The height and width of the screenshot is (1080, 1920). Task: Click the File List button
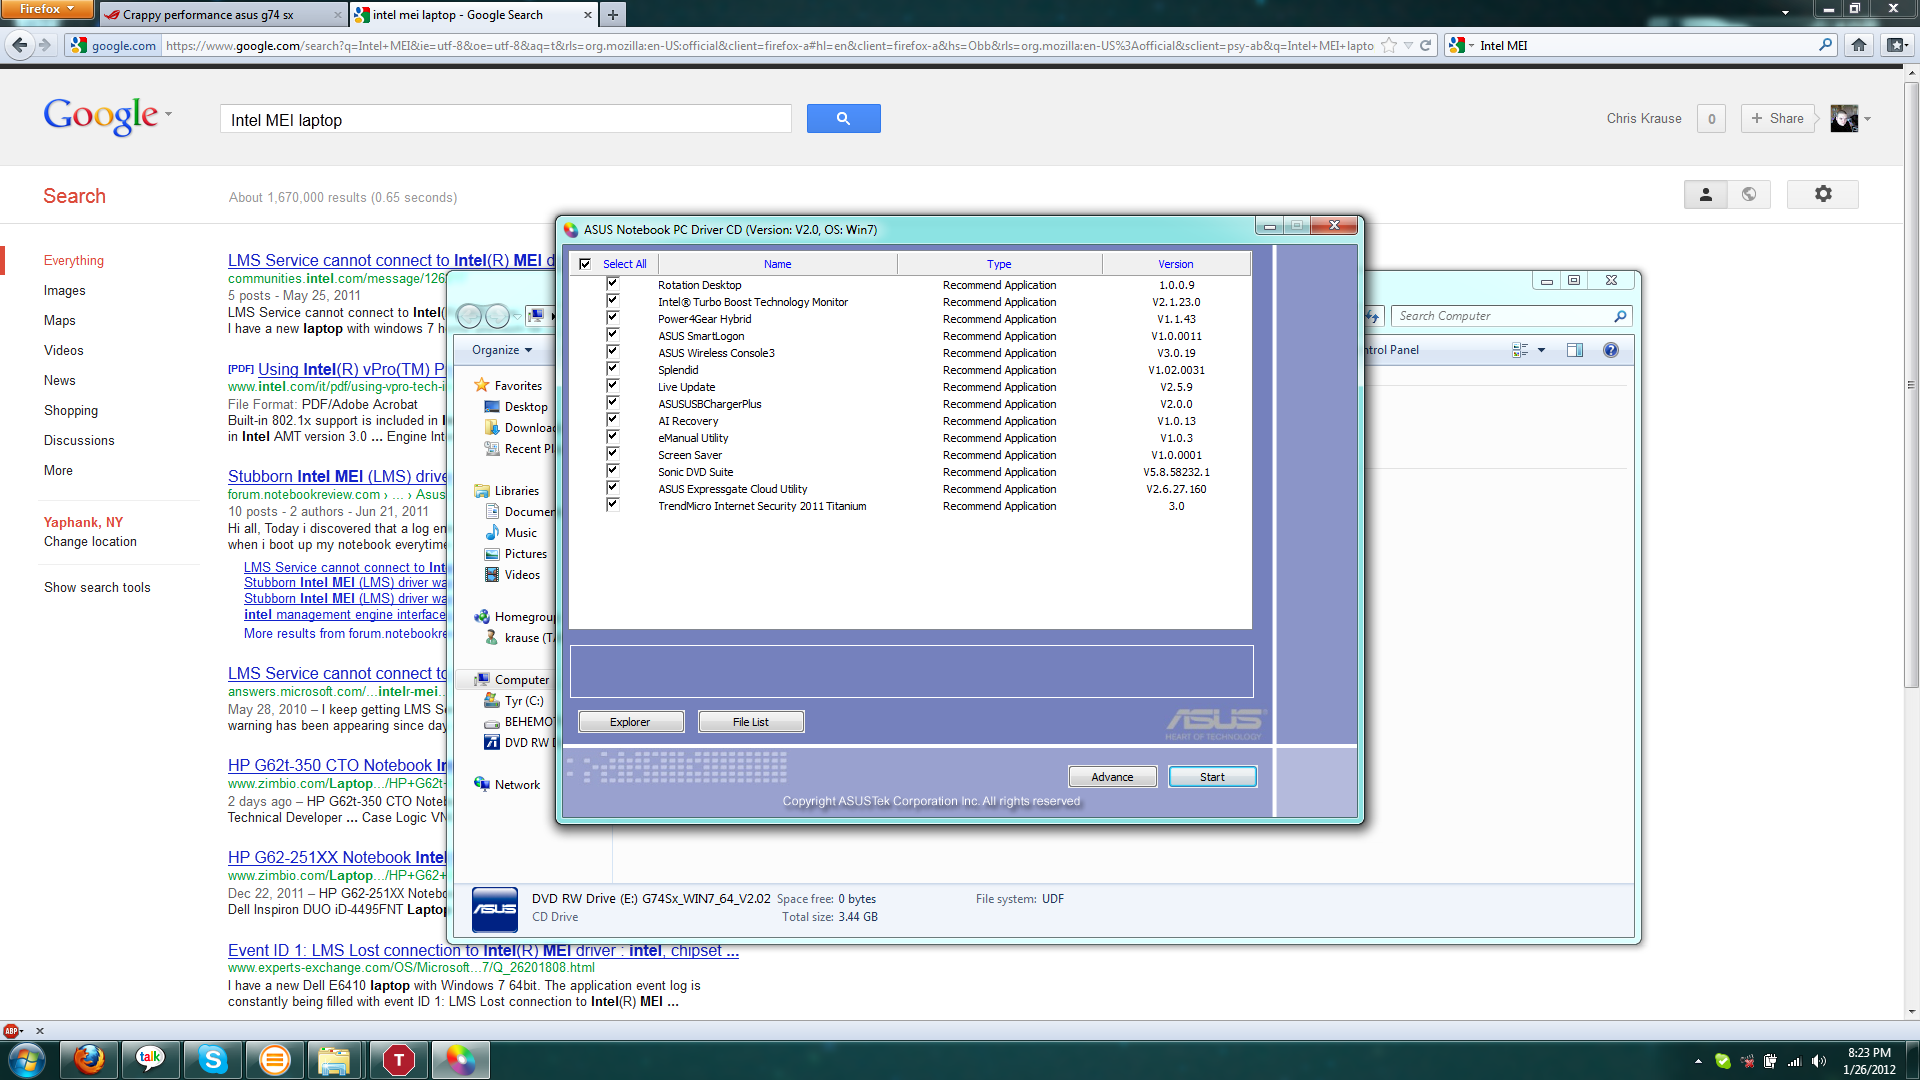click(x=750, y=721)
